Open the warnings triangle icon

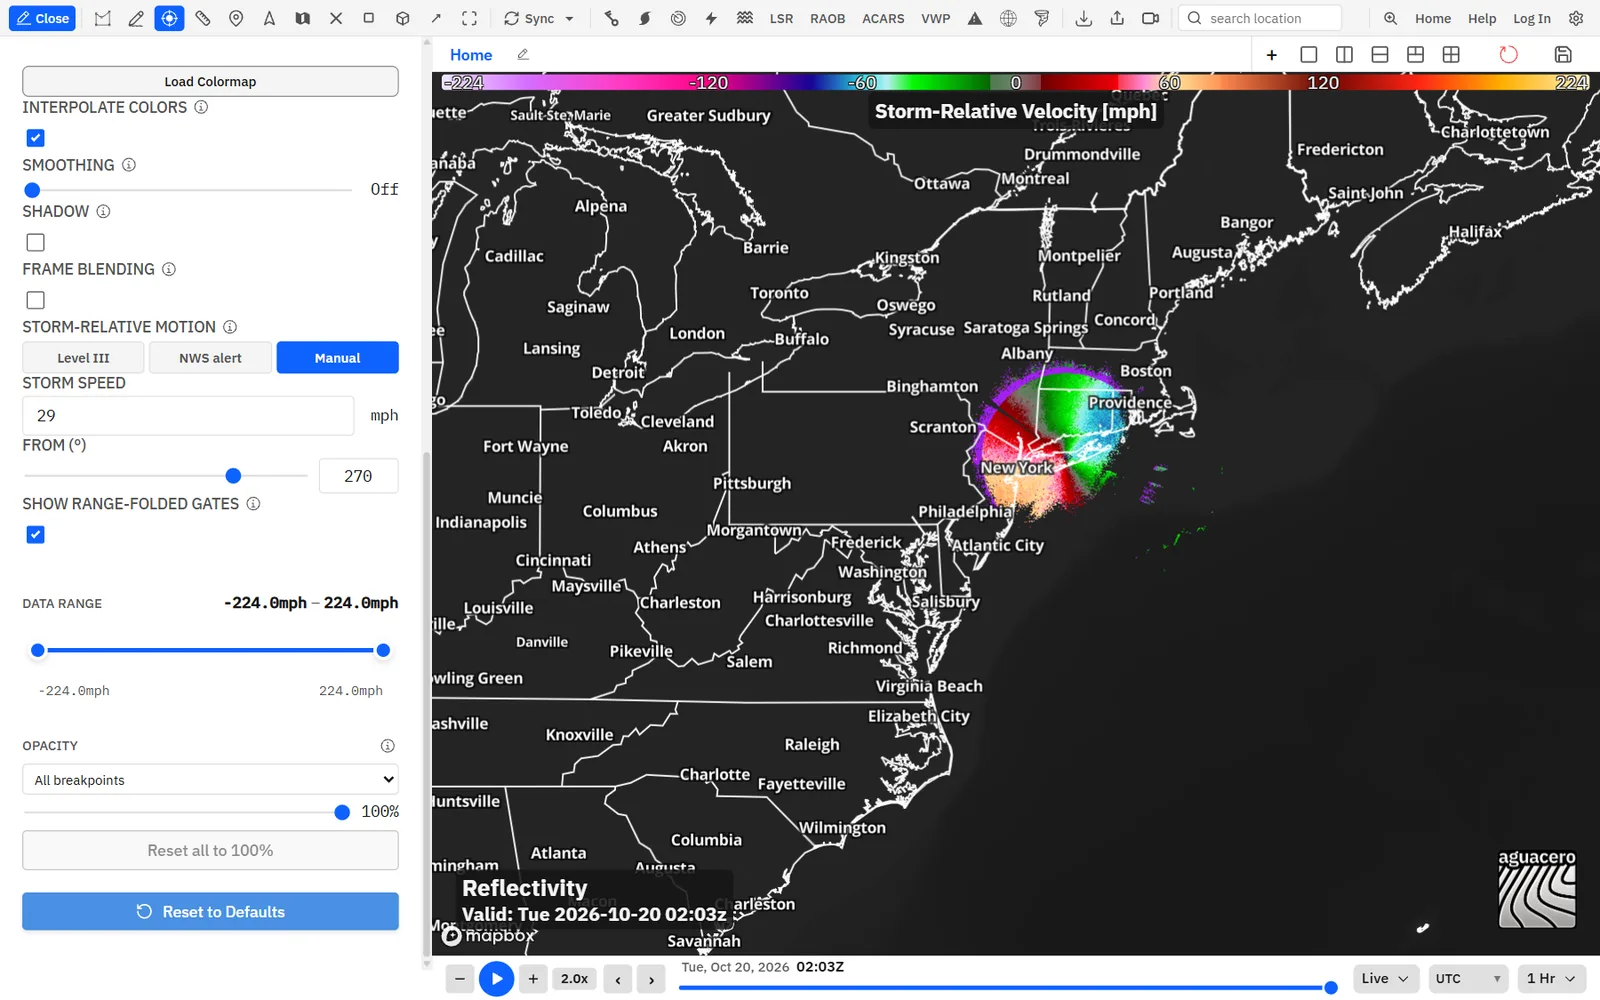[975, 18]
